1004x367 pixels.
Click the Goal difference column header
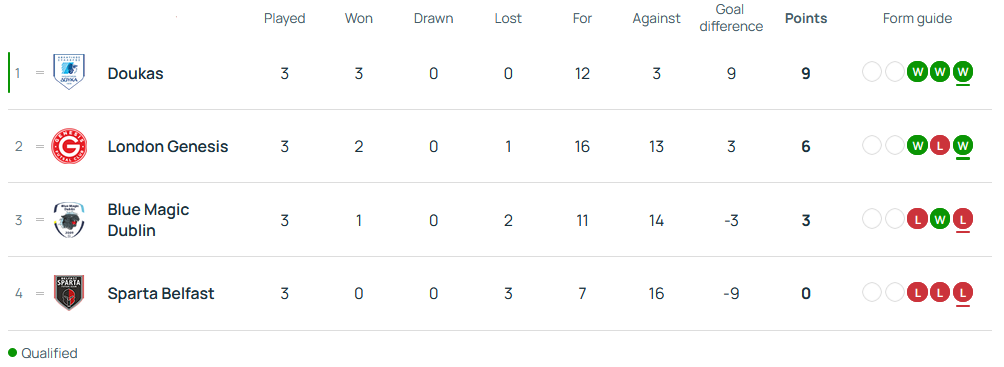[731, 18]
